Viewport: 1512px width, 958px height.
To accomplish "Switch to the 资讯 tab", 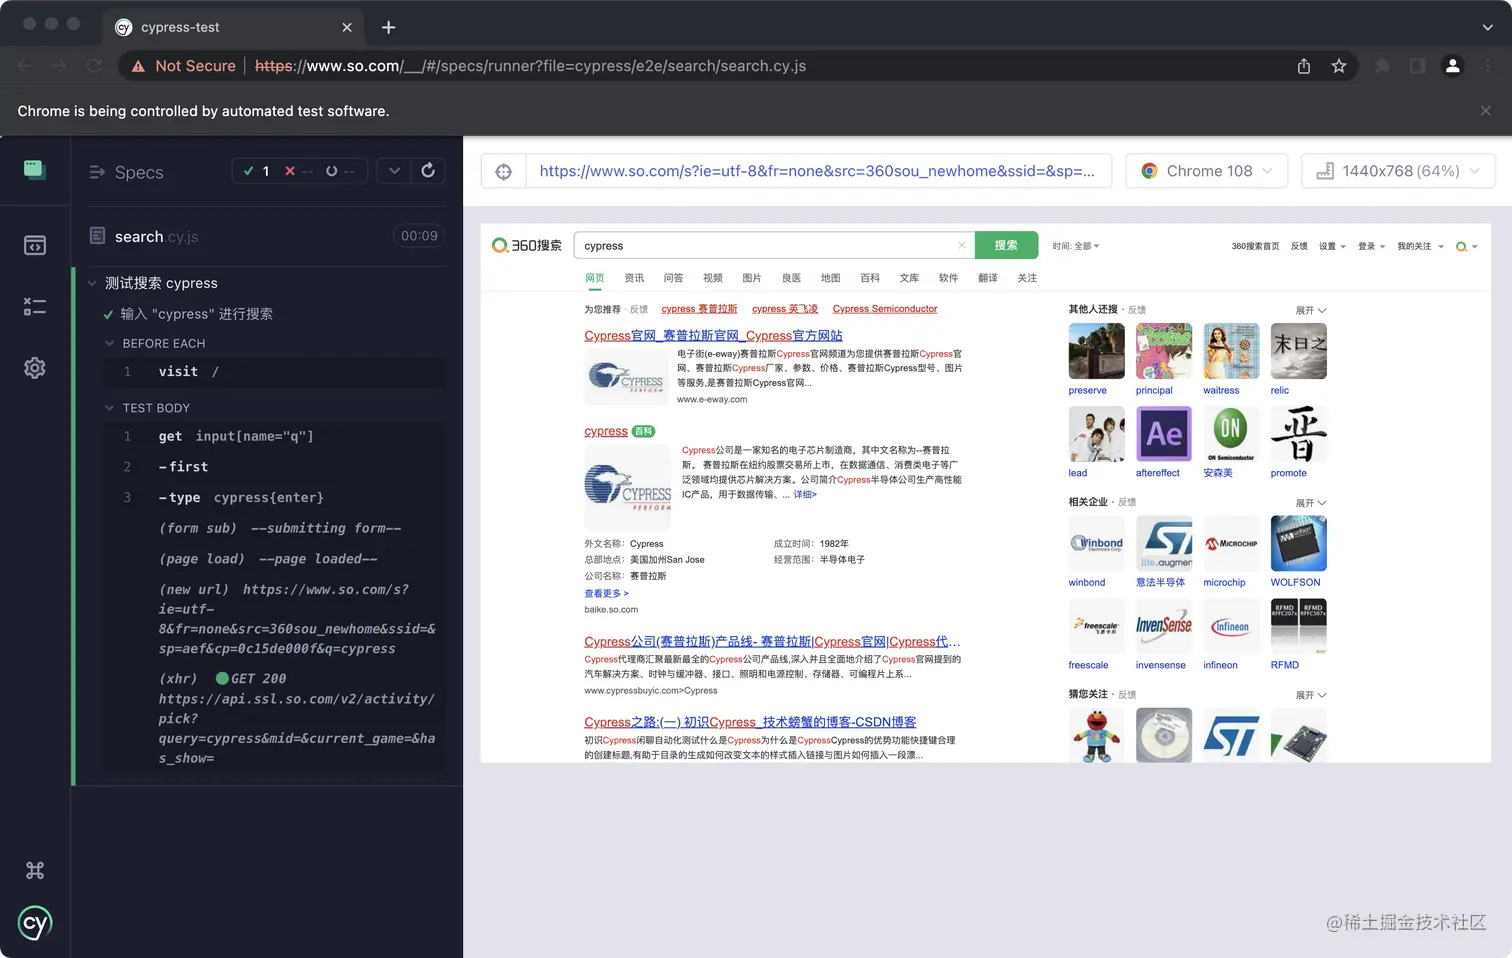I will [x=634, y=278].
